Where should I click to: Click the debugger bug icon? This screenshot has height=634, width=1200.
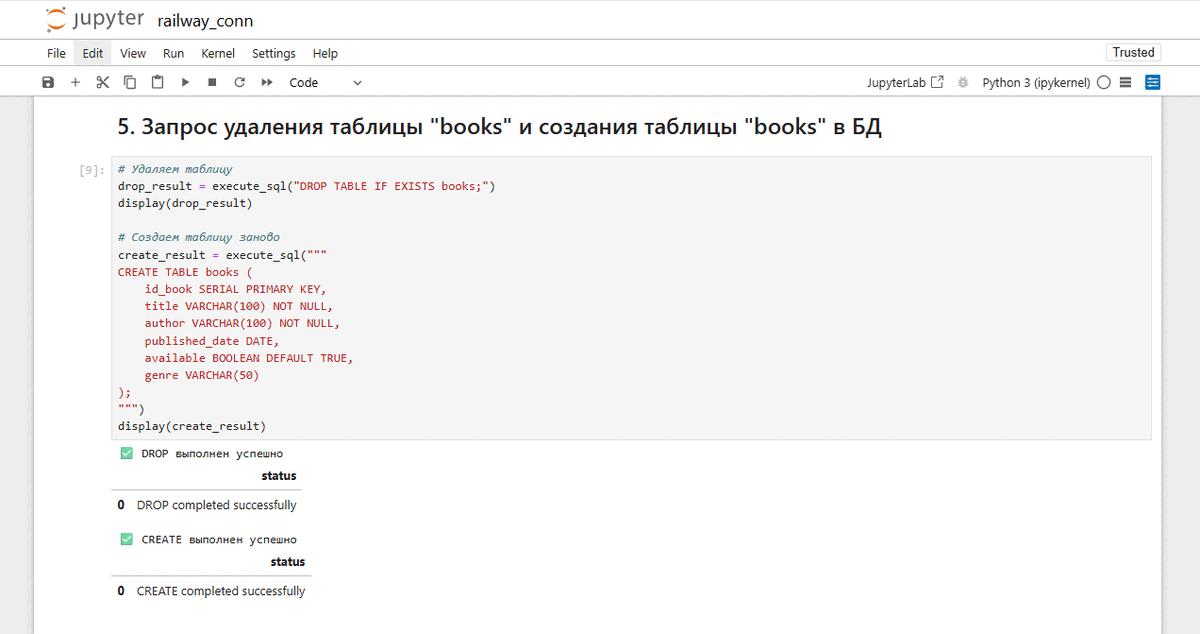(963, 82)
